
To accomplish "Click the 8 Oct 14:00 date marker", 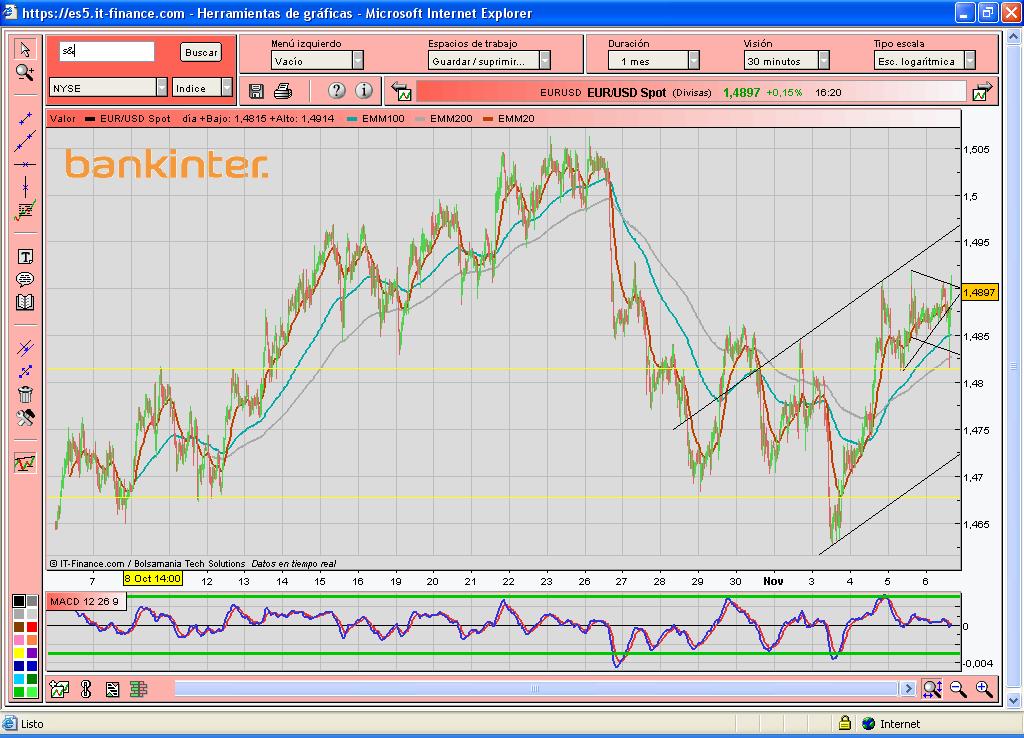I will point(153,579).
